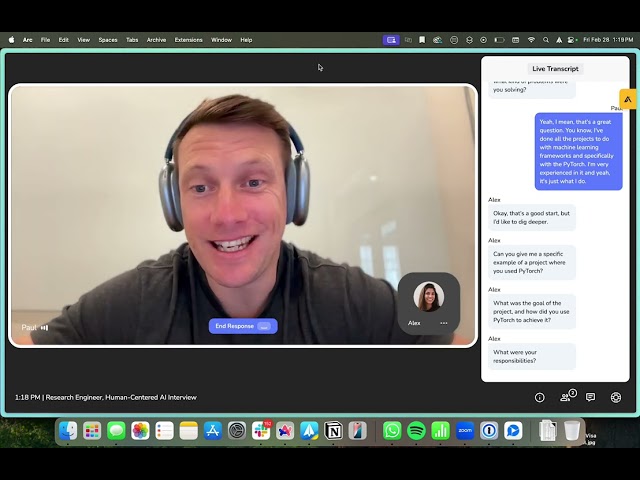
Task: Open Notes from the dock
Action: [x=188, y=431]
